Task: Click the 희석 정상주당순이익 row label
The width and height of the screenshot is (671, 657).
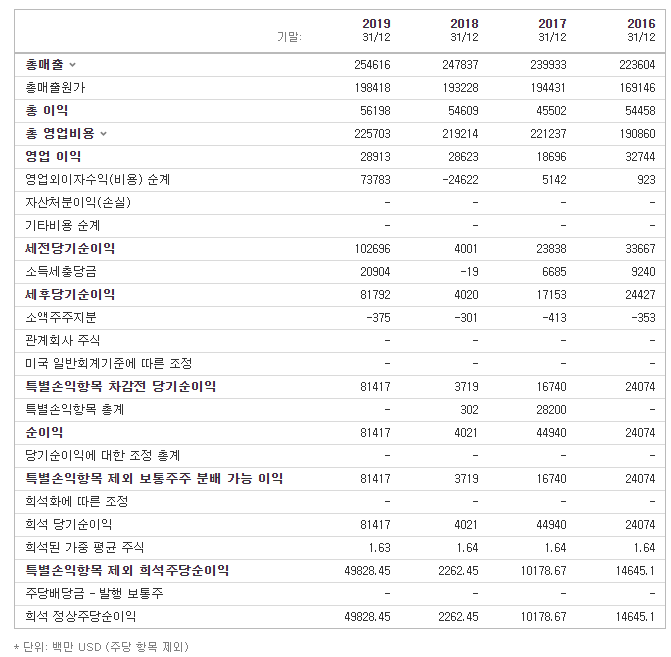Action: point(80,617)
